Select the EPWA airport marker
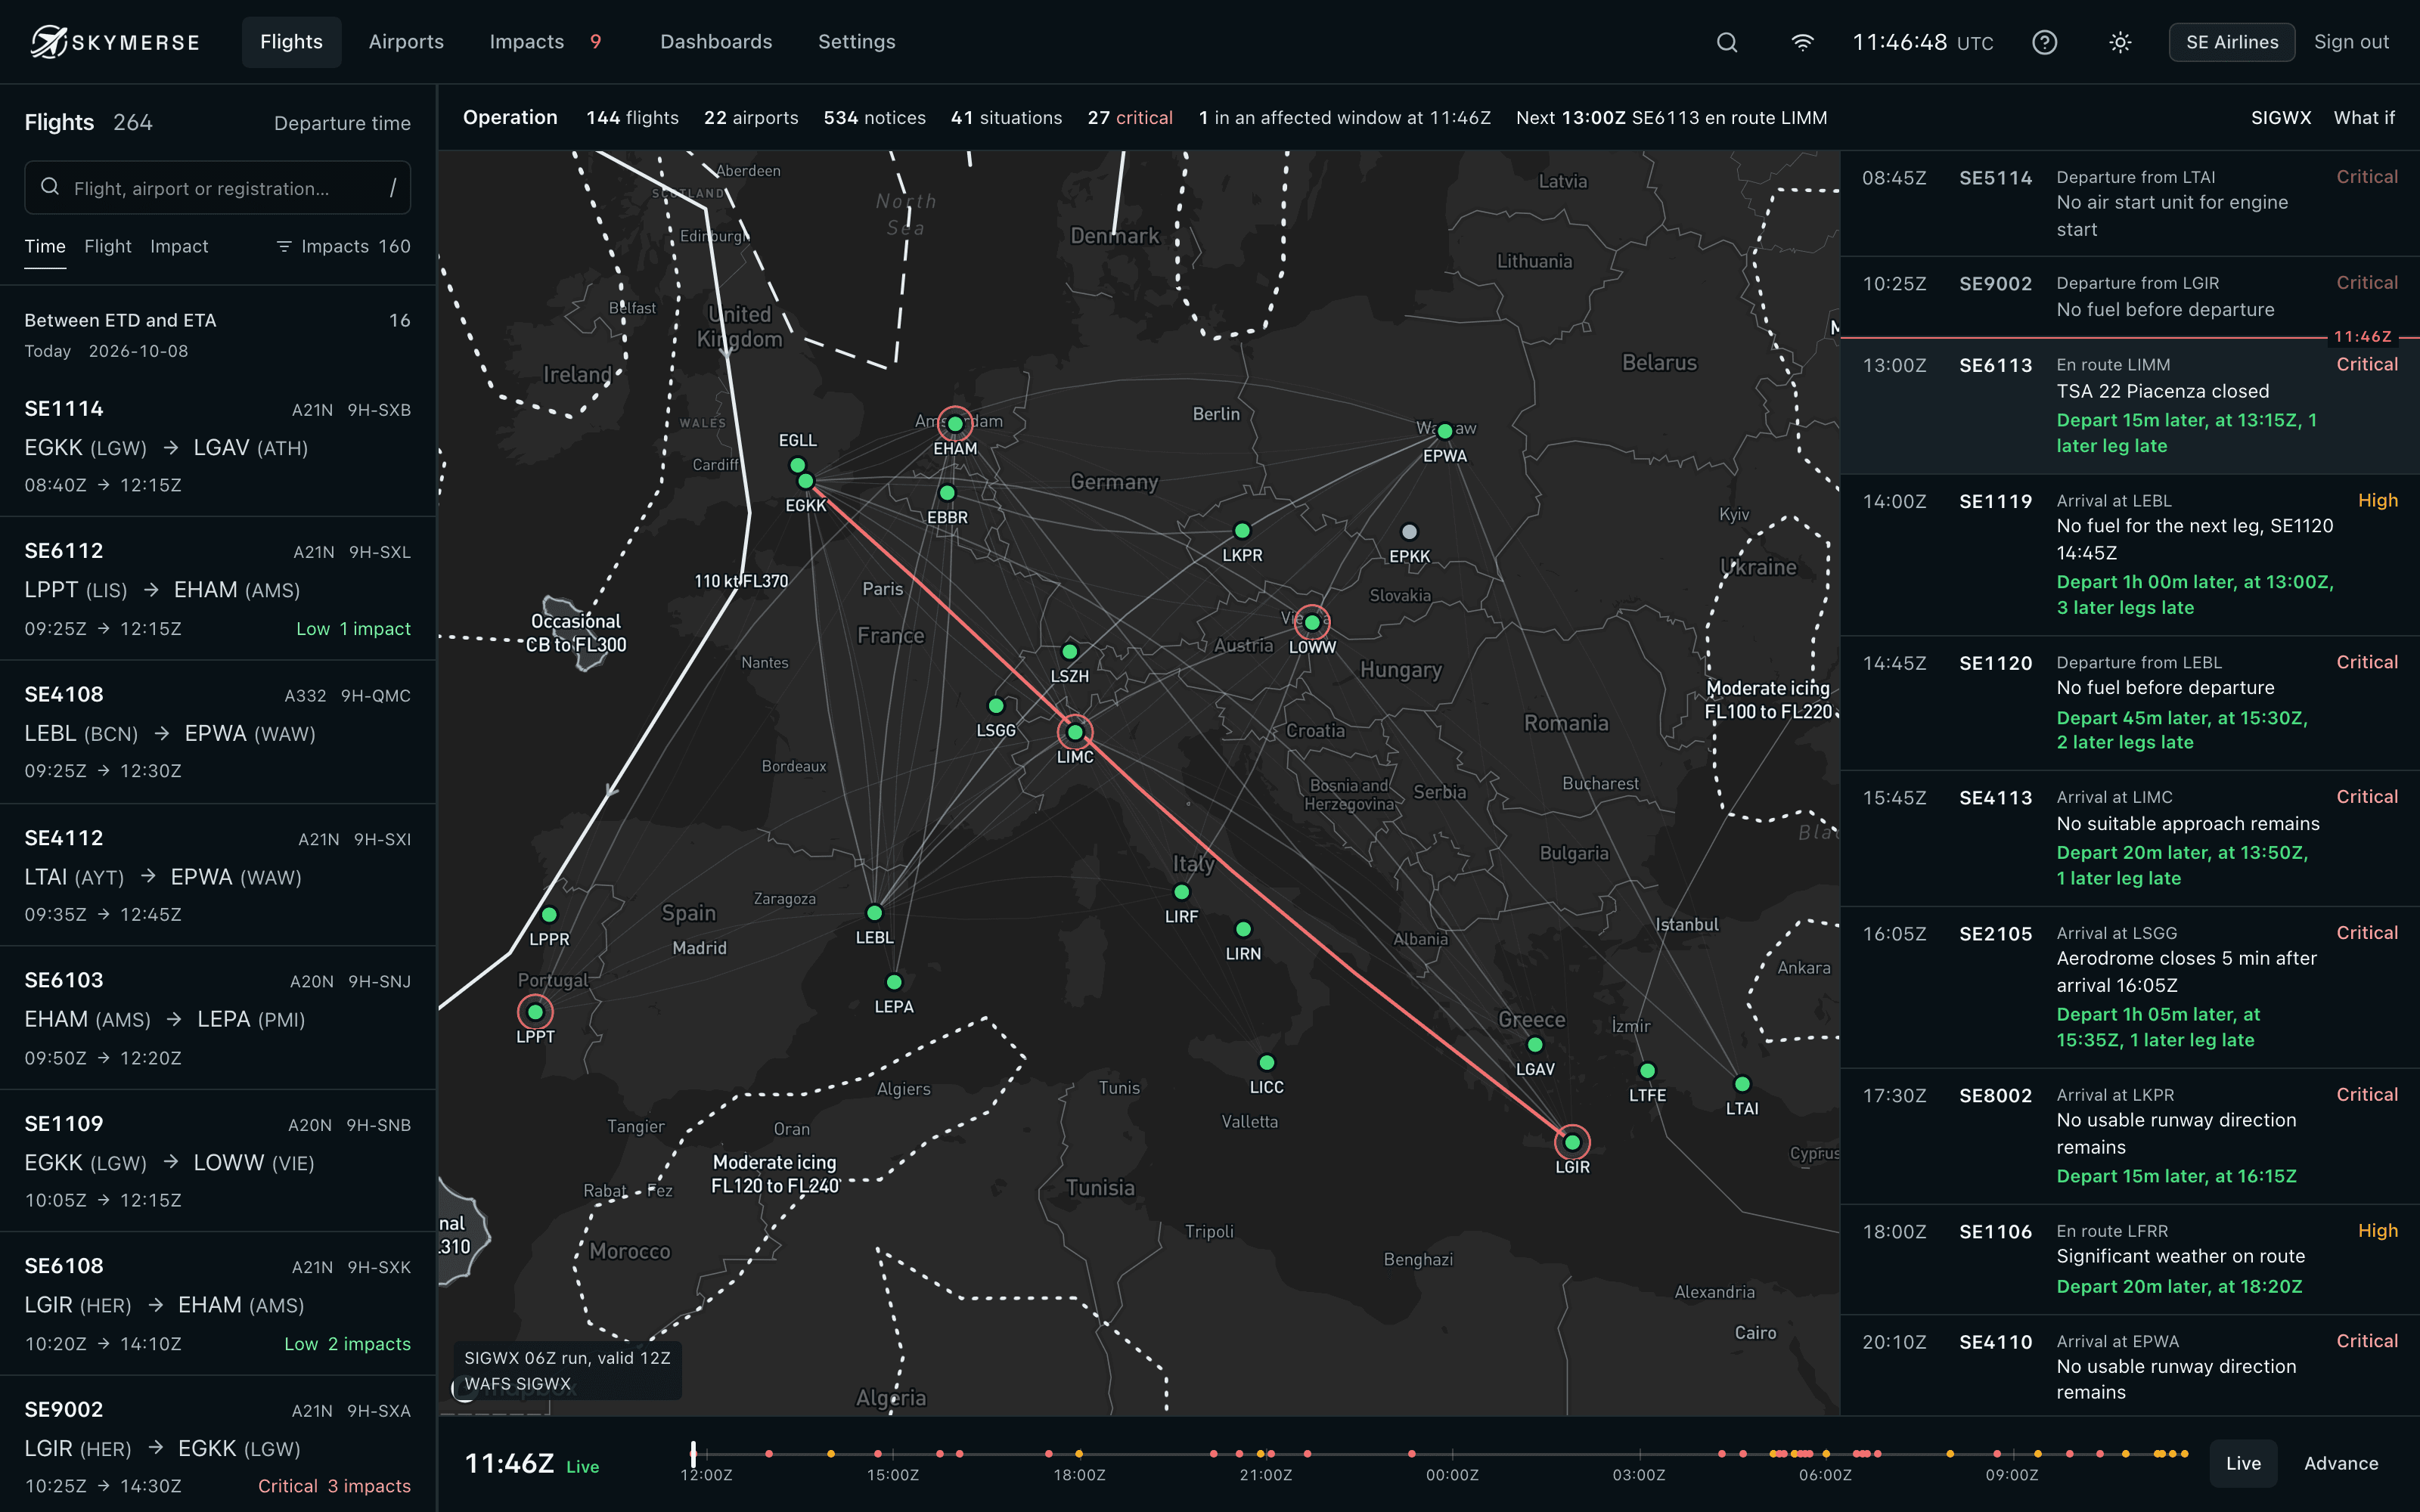The width and height of the screenshot is (2420, 1512). click(1445, 432)
